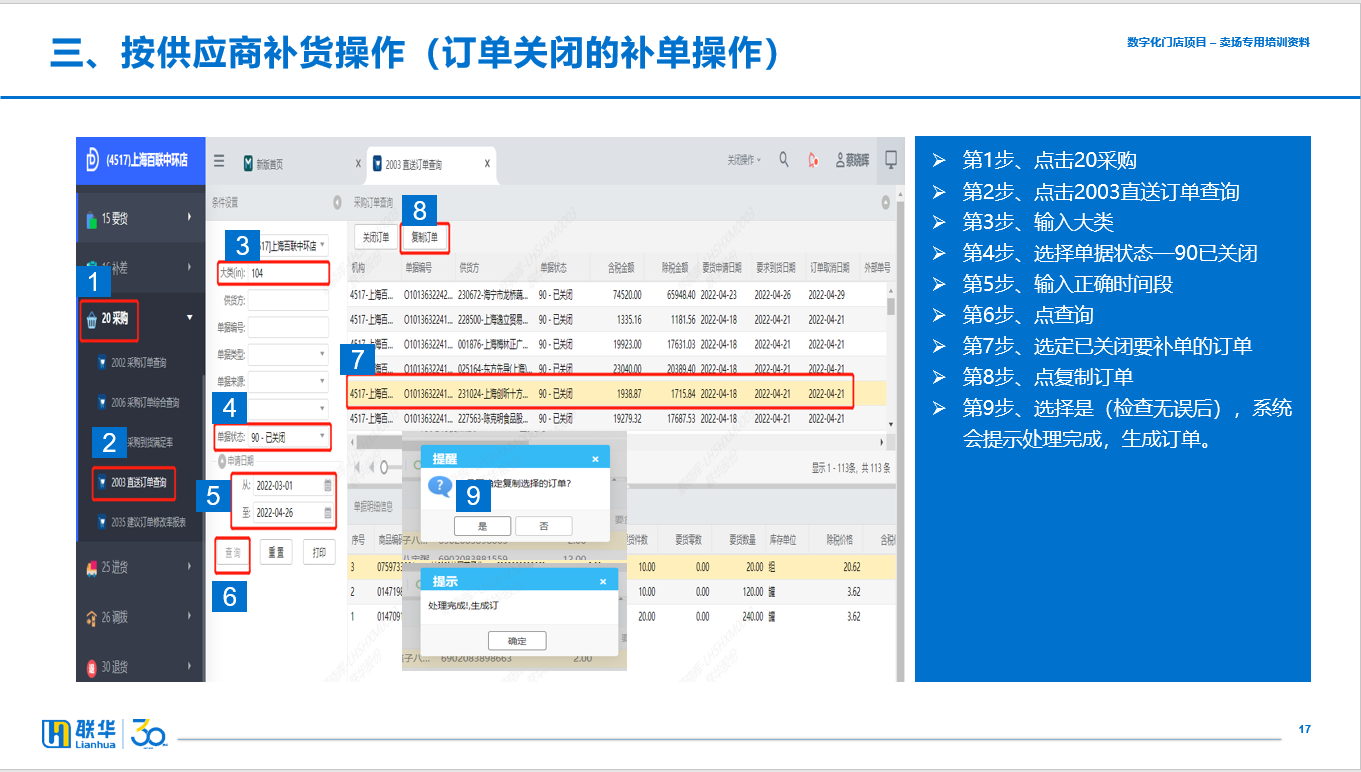Click the store logo beside (4517)上海百联中环店
The height and width of the screenshot is (772, 1361).
[91, 160]
